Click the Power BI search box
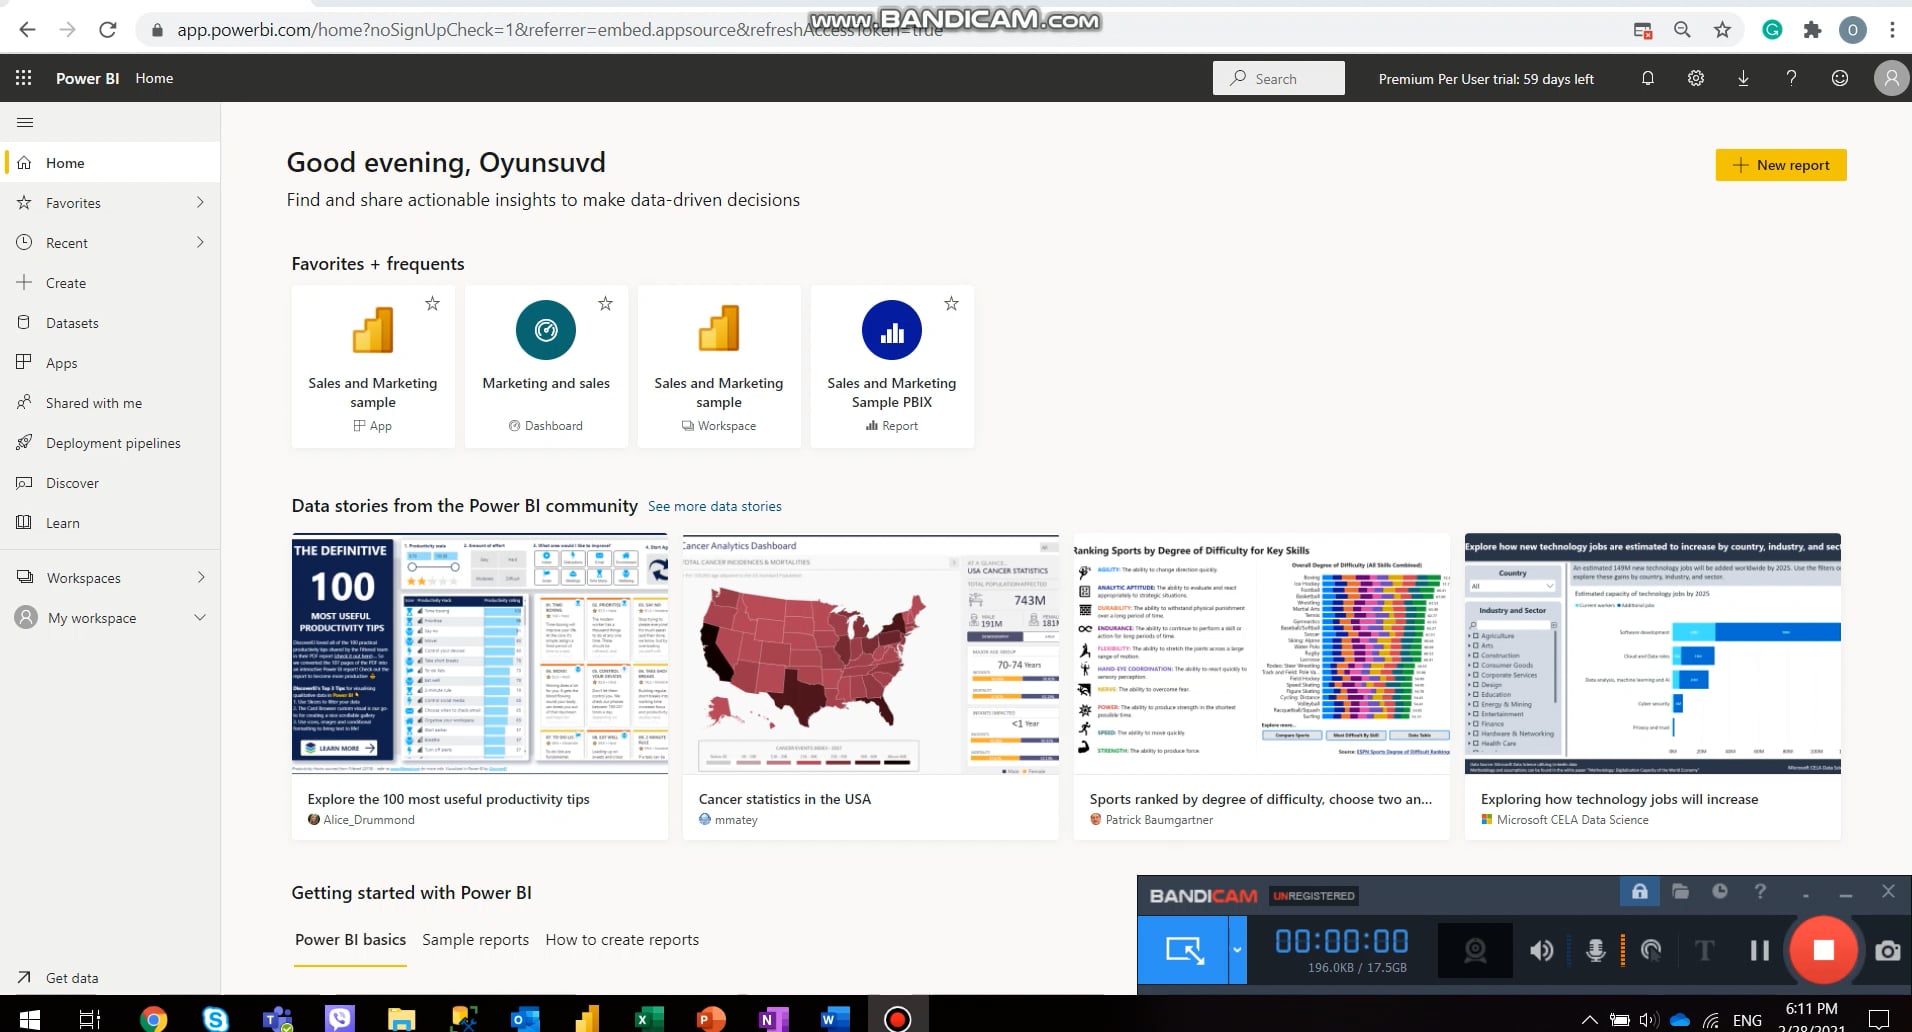 tap(1279, 78)
